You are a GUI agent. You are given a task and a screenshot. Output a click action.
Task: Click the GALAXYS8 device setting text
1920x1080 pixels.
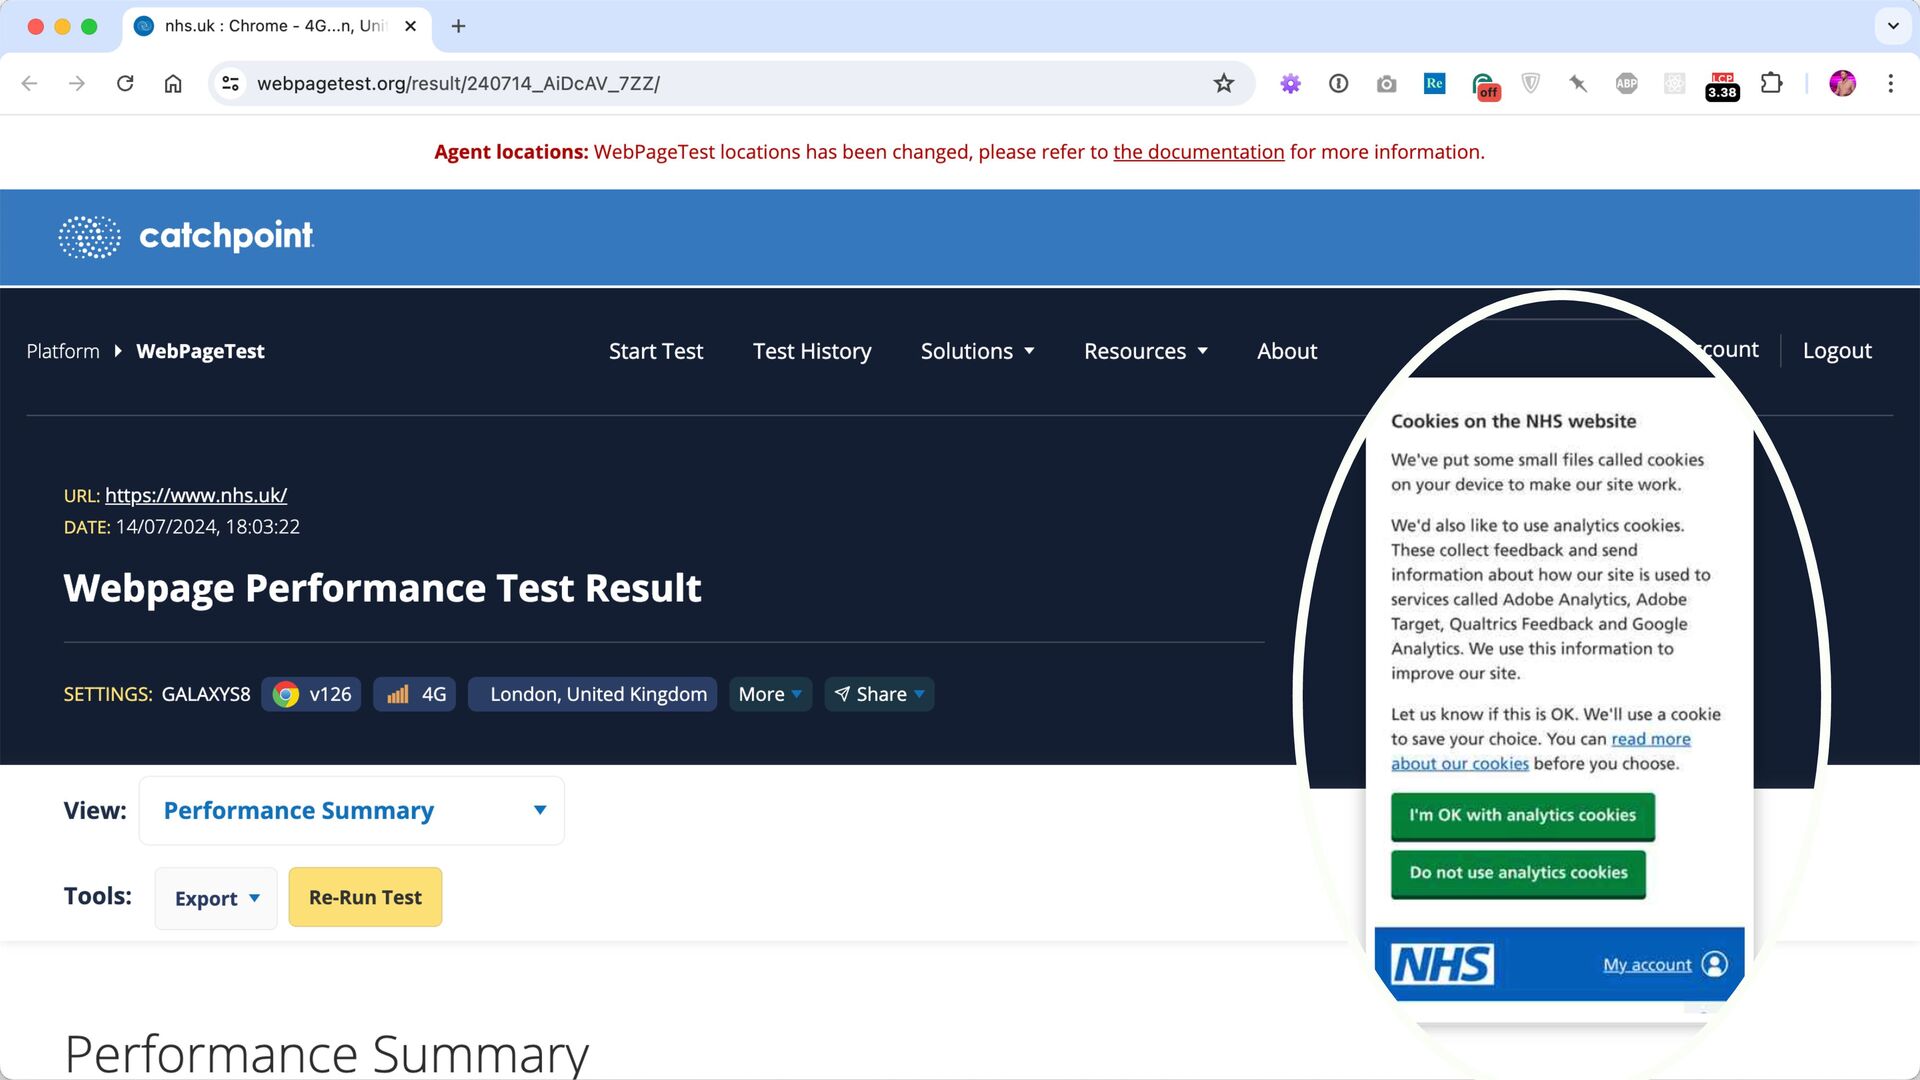(206, 694)
